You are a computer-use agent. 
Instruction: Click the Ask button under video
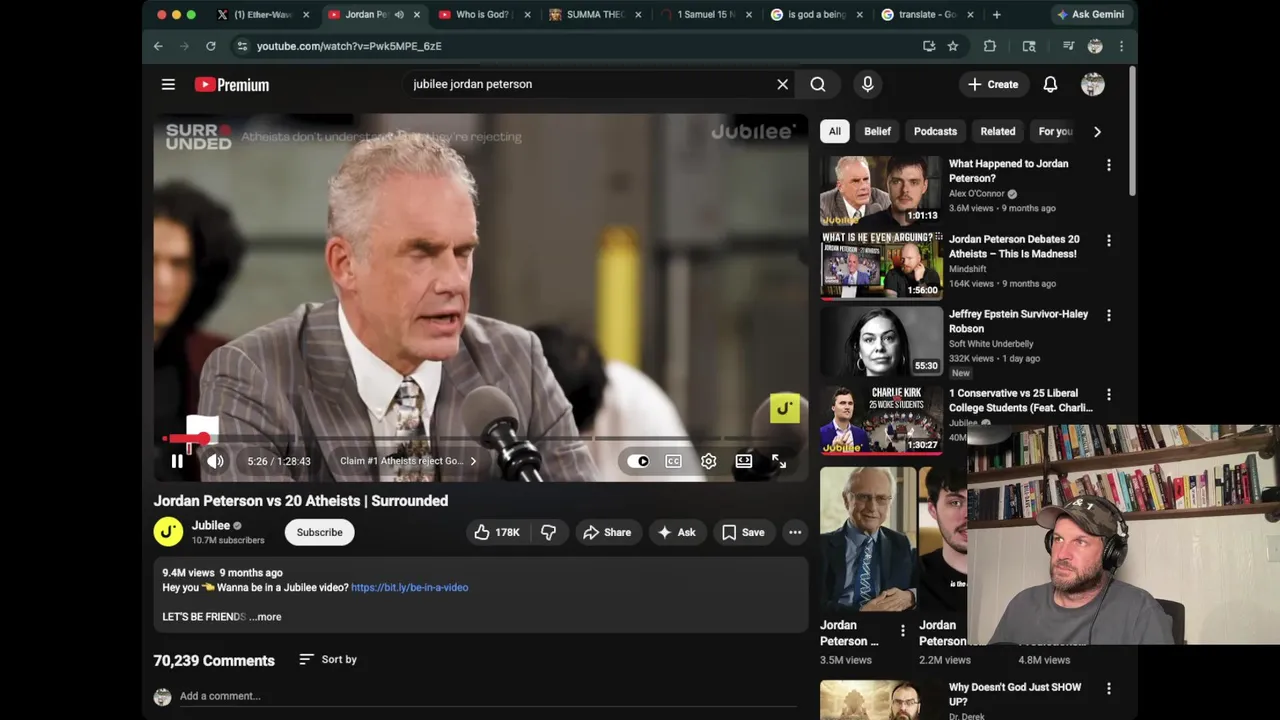pyautogui.click(x=676, y=532)
